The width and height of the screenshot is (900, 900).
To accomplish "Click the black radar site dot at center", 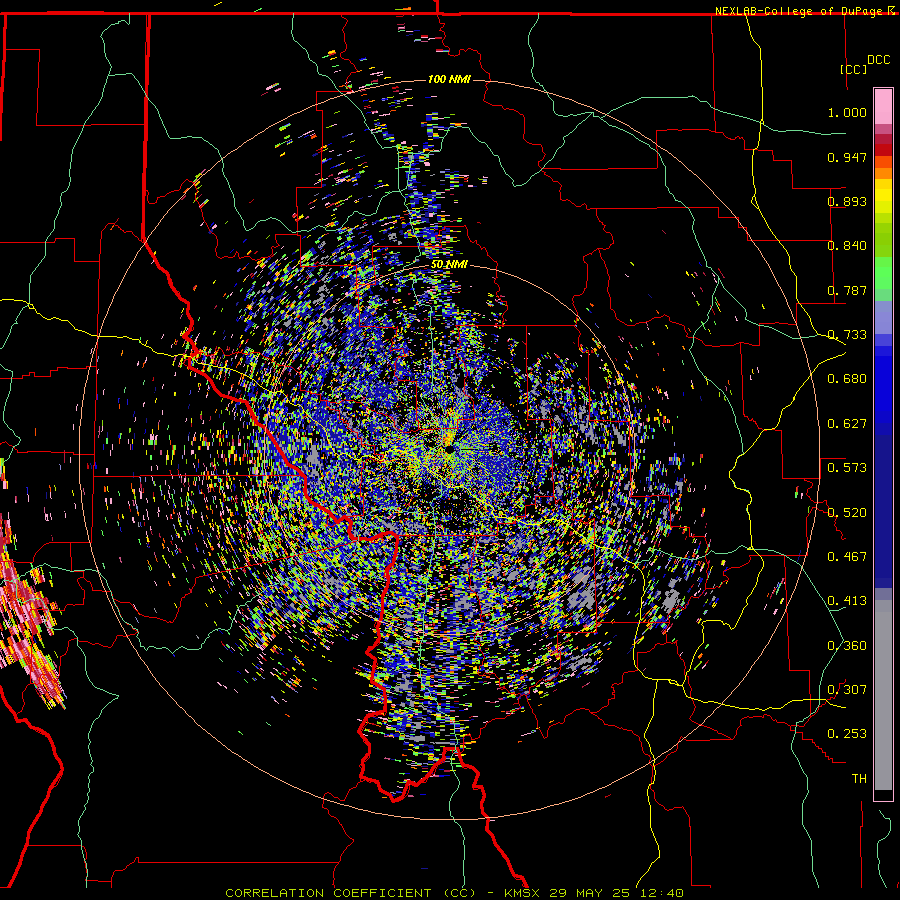I will click(x=449, y=450).
